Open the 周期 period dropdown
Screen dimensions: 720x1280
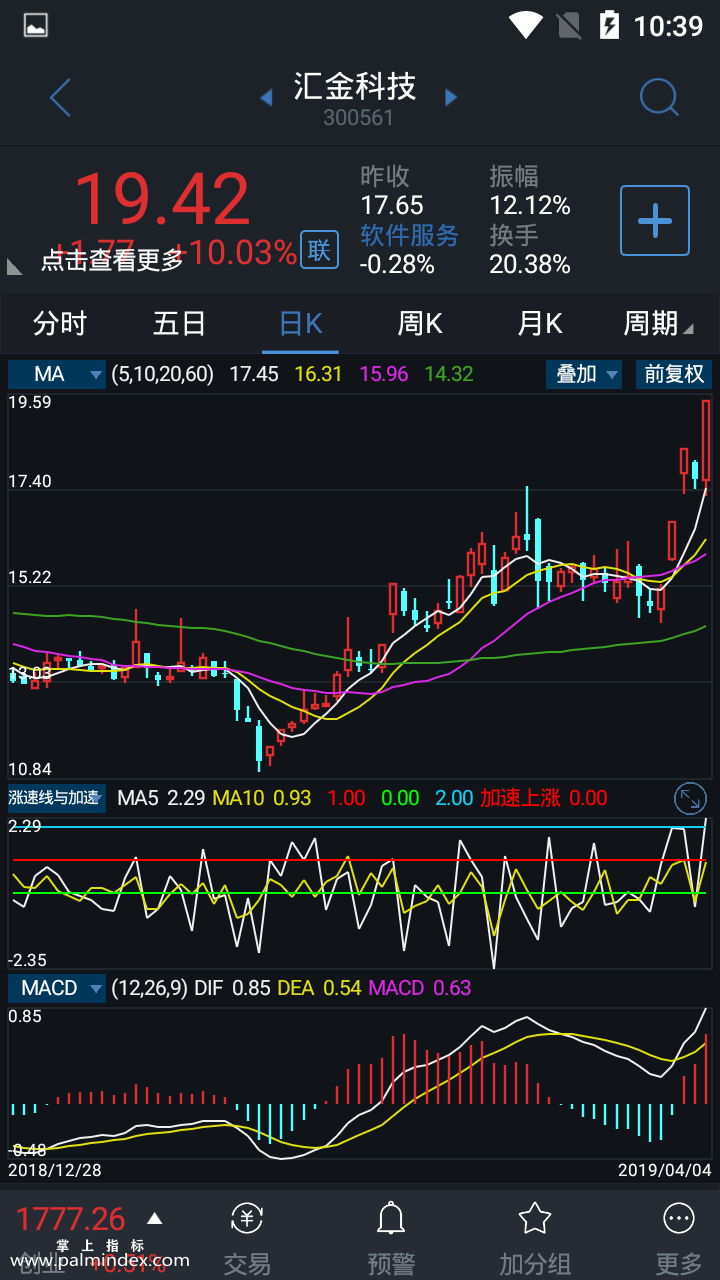pyautogui.click(x=658, y=323)
